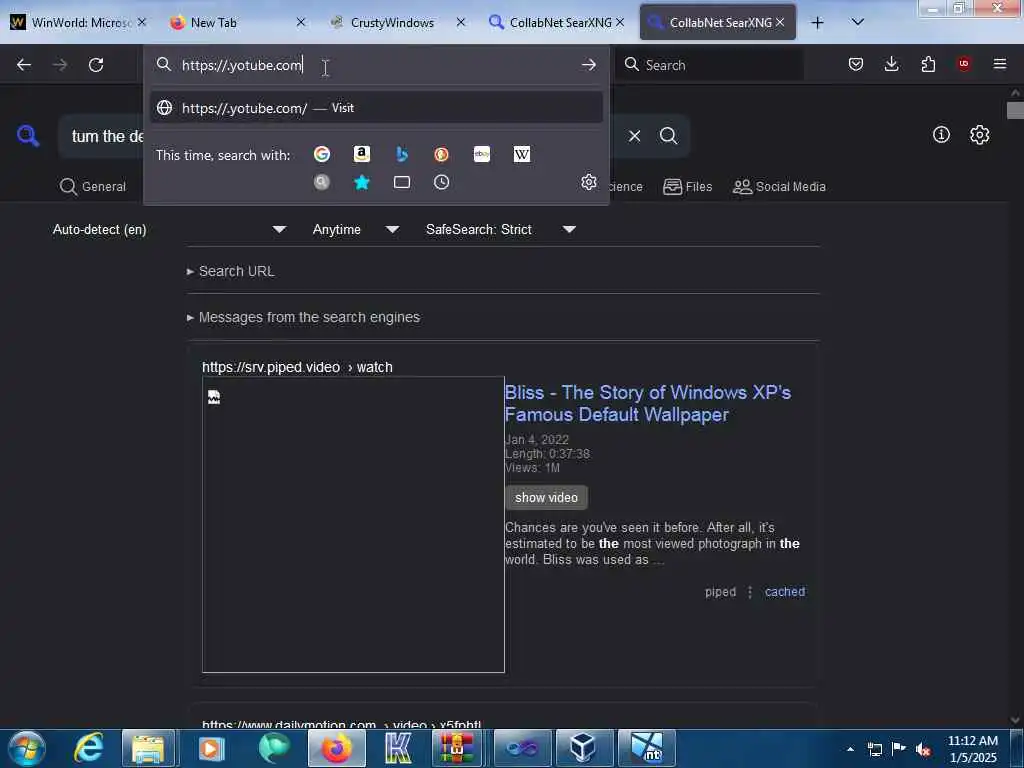Open the Firefox application menu

(1000, 64)
